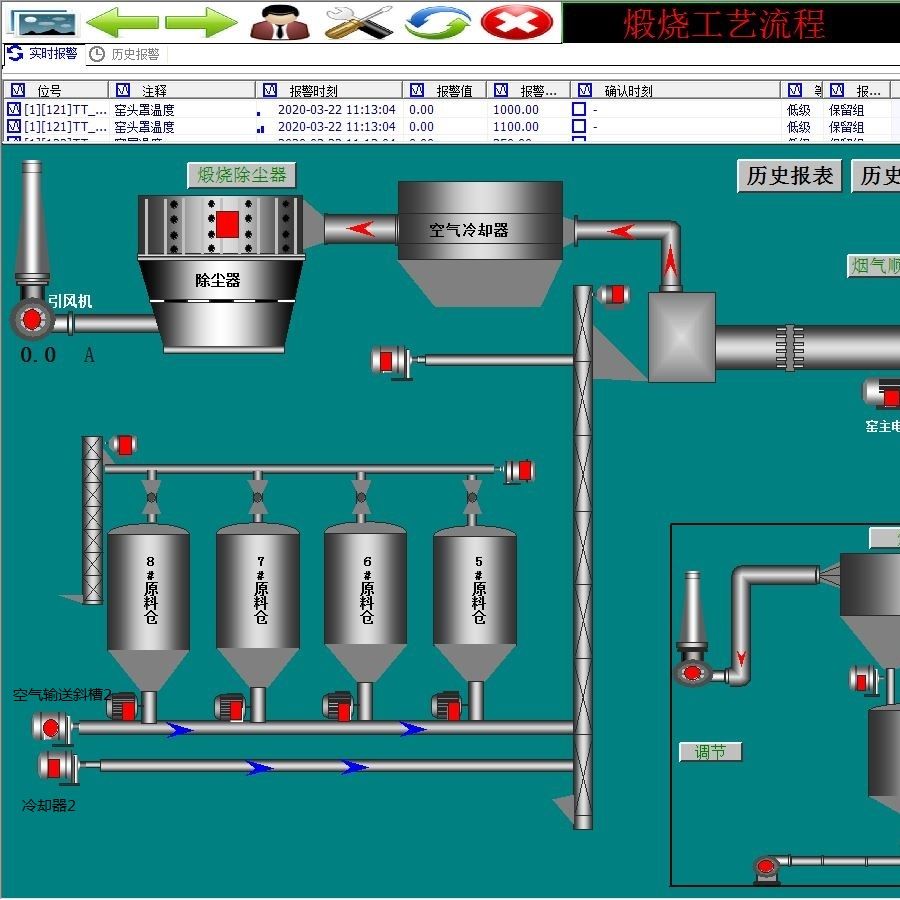Image resolution: width=900 pixels, height=900 pixels.
Task: Click the overview picture icon in toolbar
Action: [x=46, y=22]
